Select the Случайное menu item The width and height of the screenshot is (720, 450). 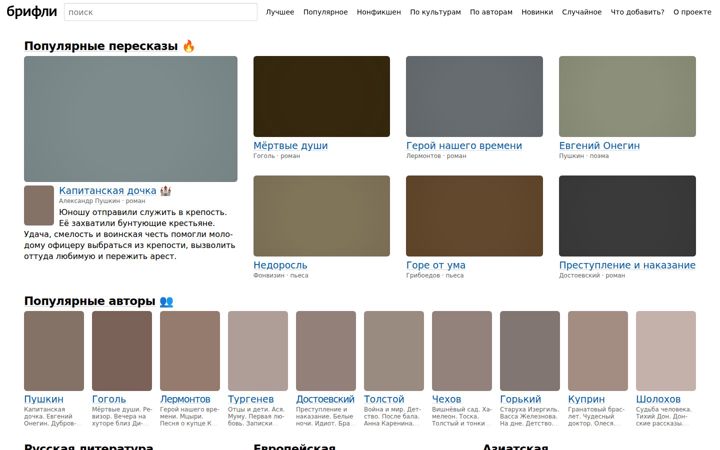[x=581, y=12]
